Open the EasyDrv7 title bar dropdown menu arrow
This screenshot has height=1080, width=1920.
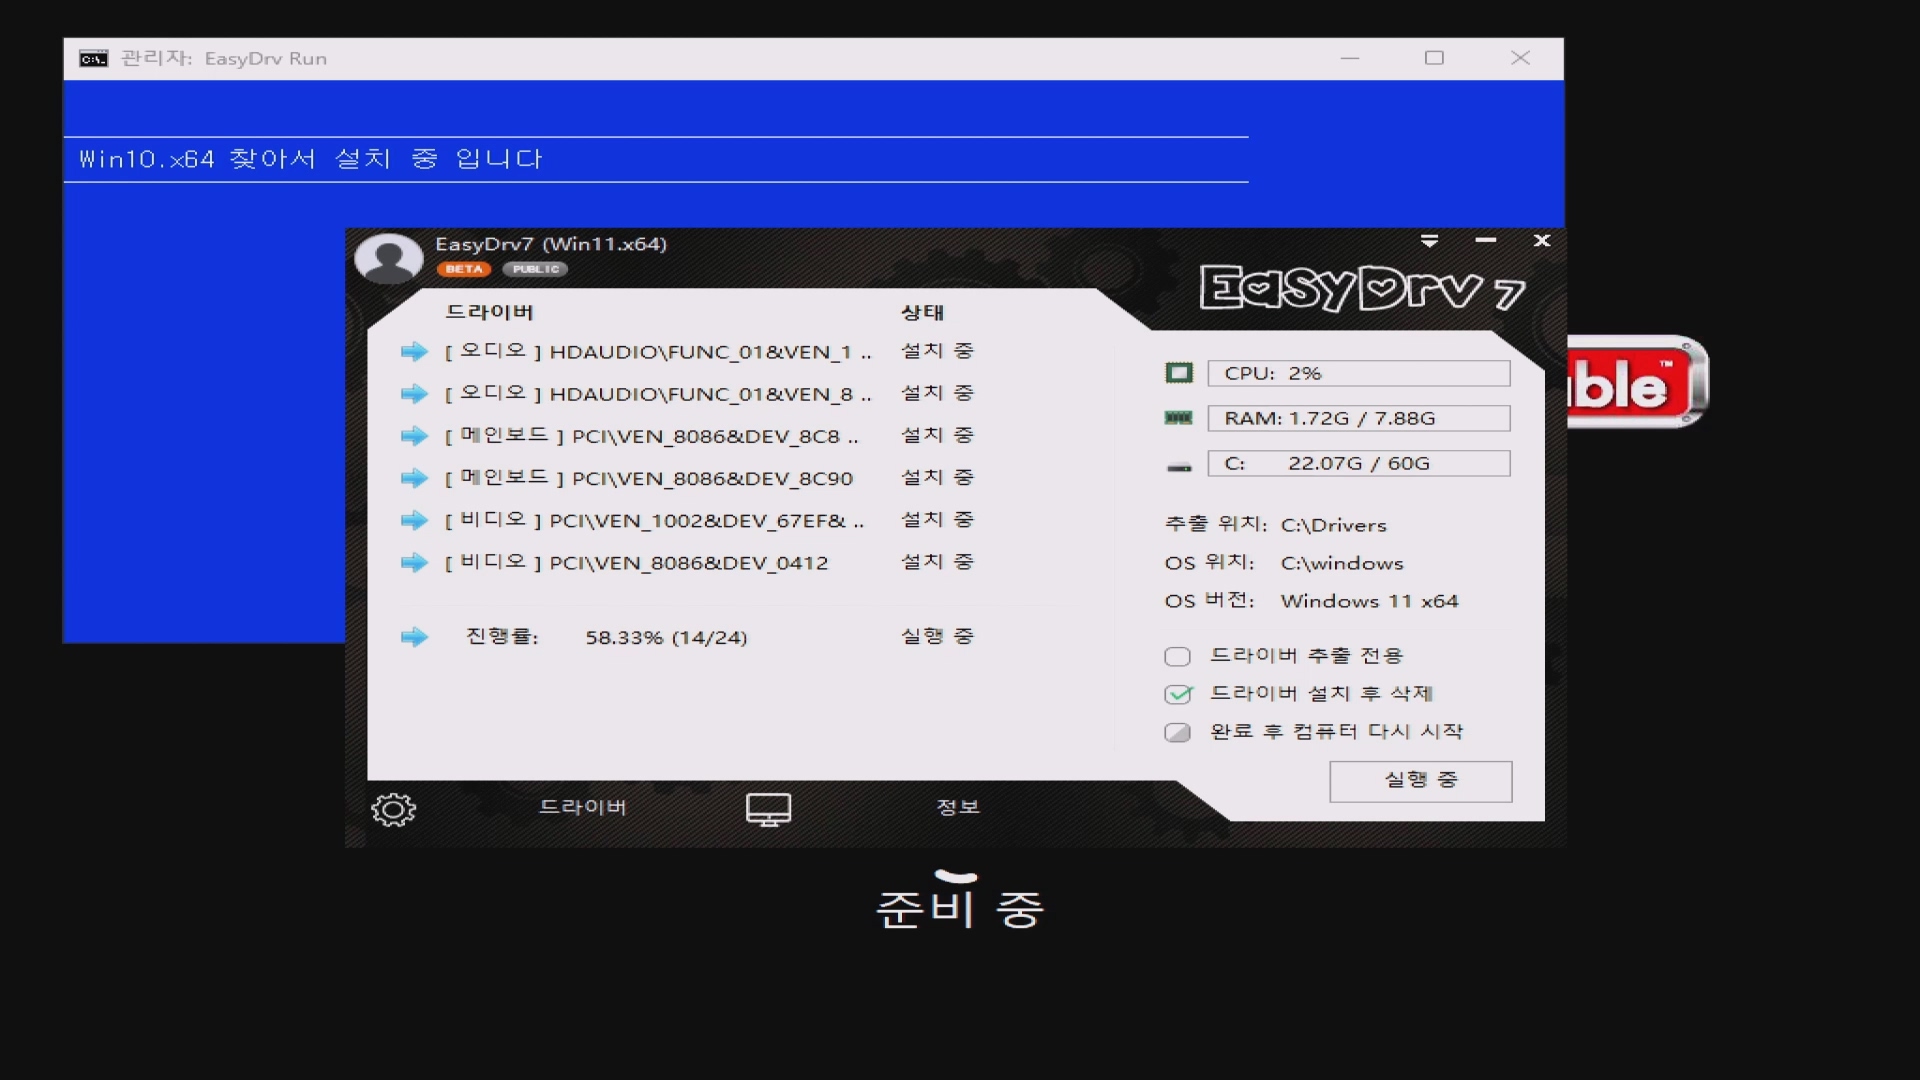pos(1429,241)
